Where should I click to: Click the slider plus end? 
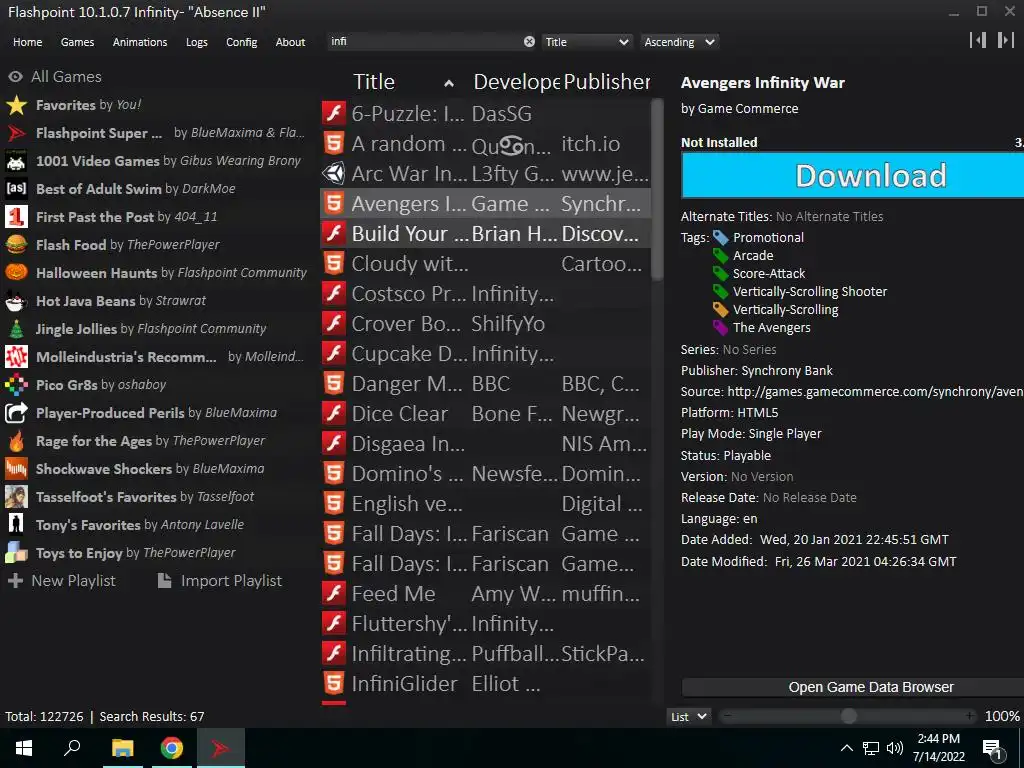click(970, 716)
